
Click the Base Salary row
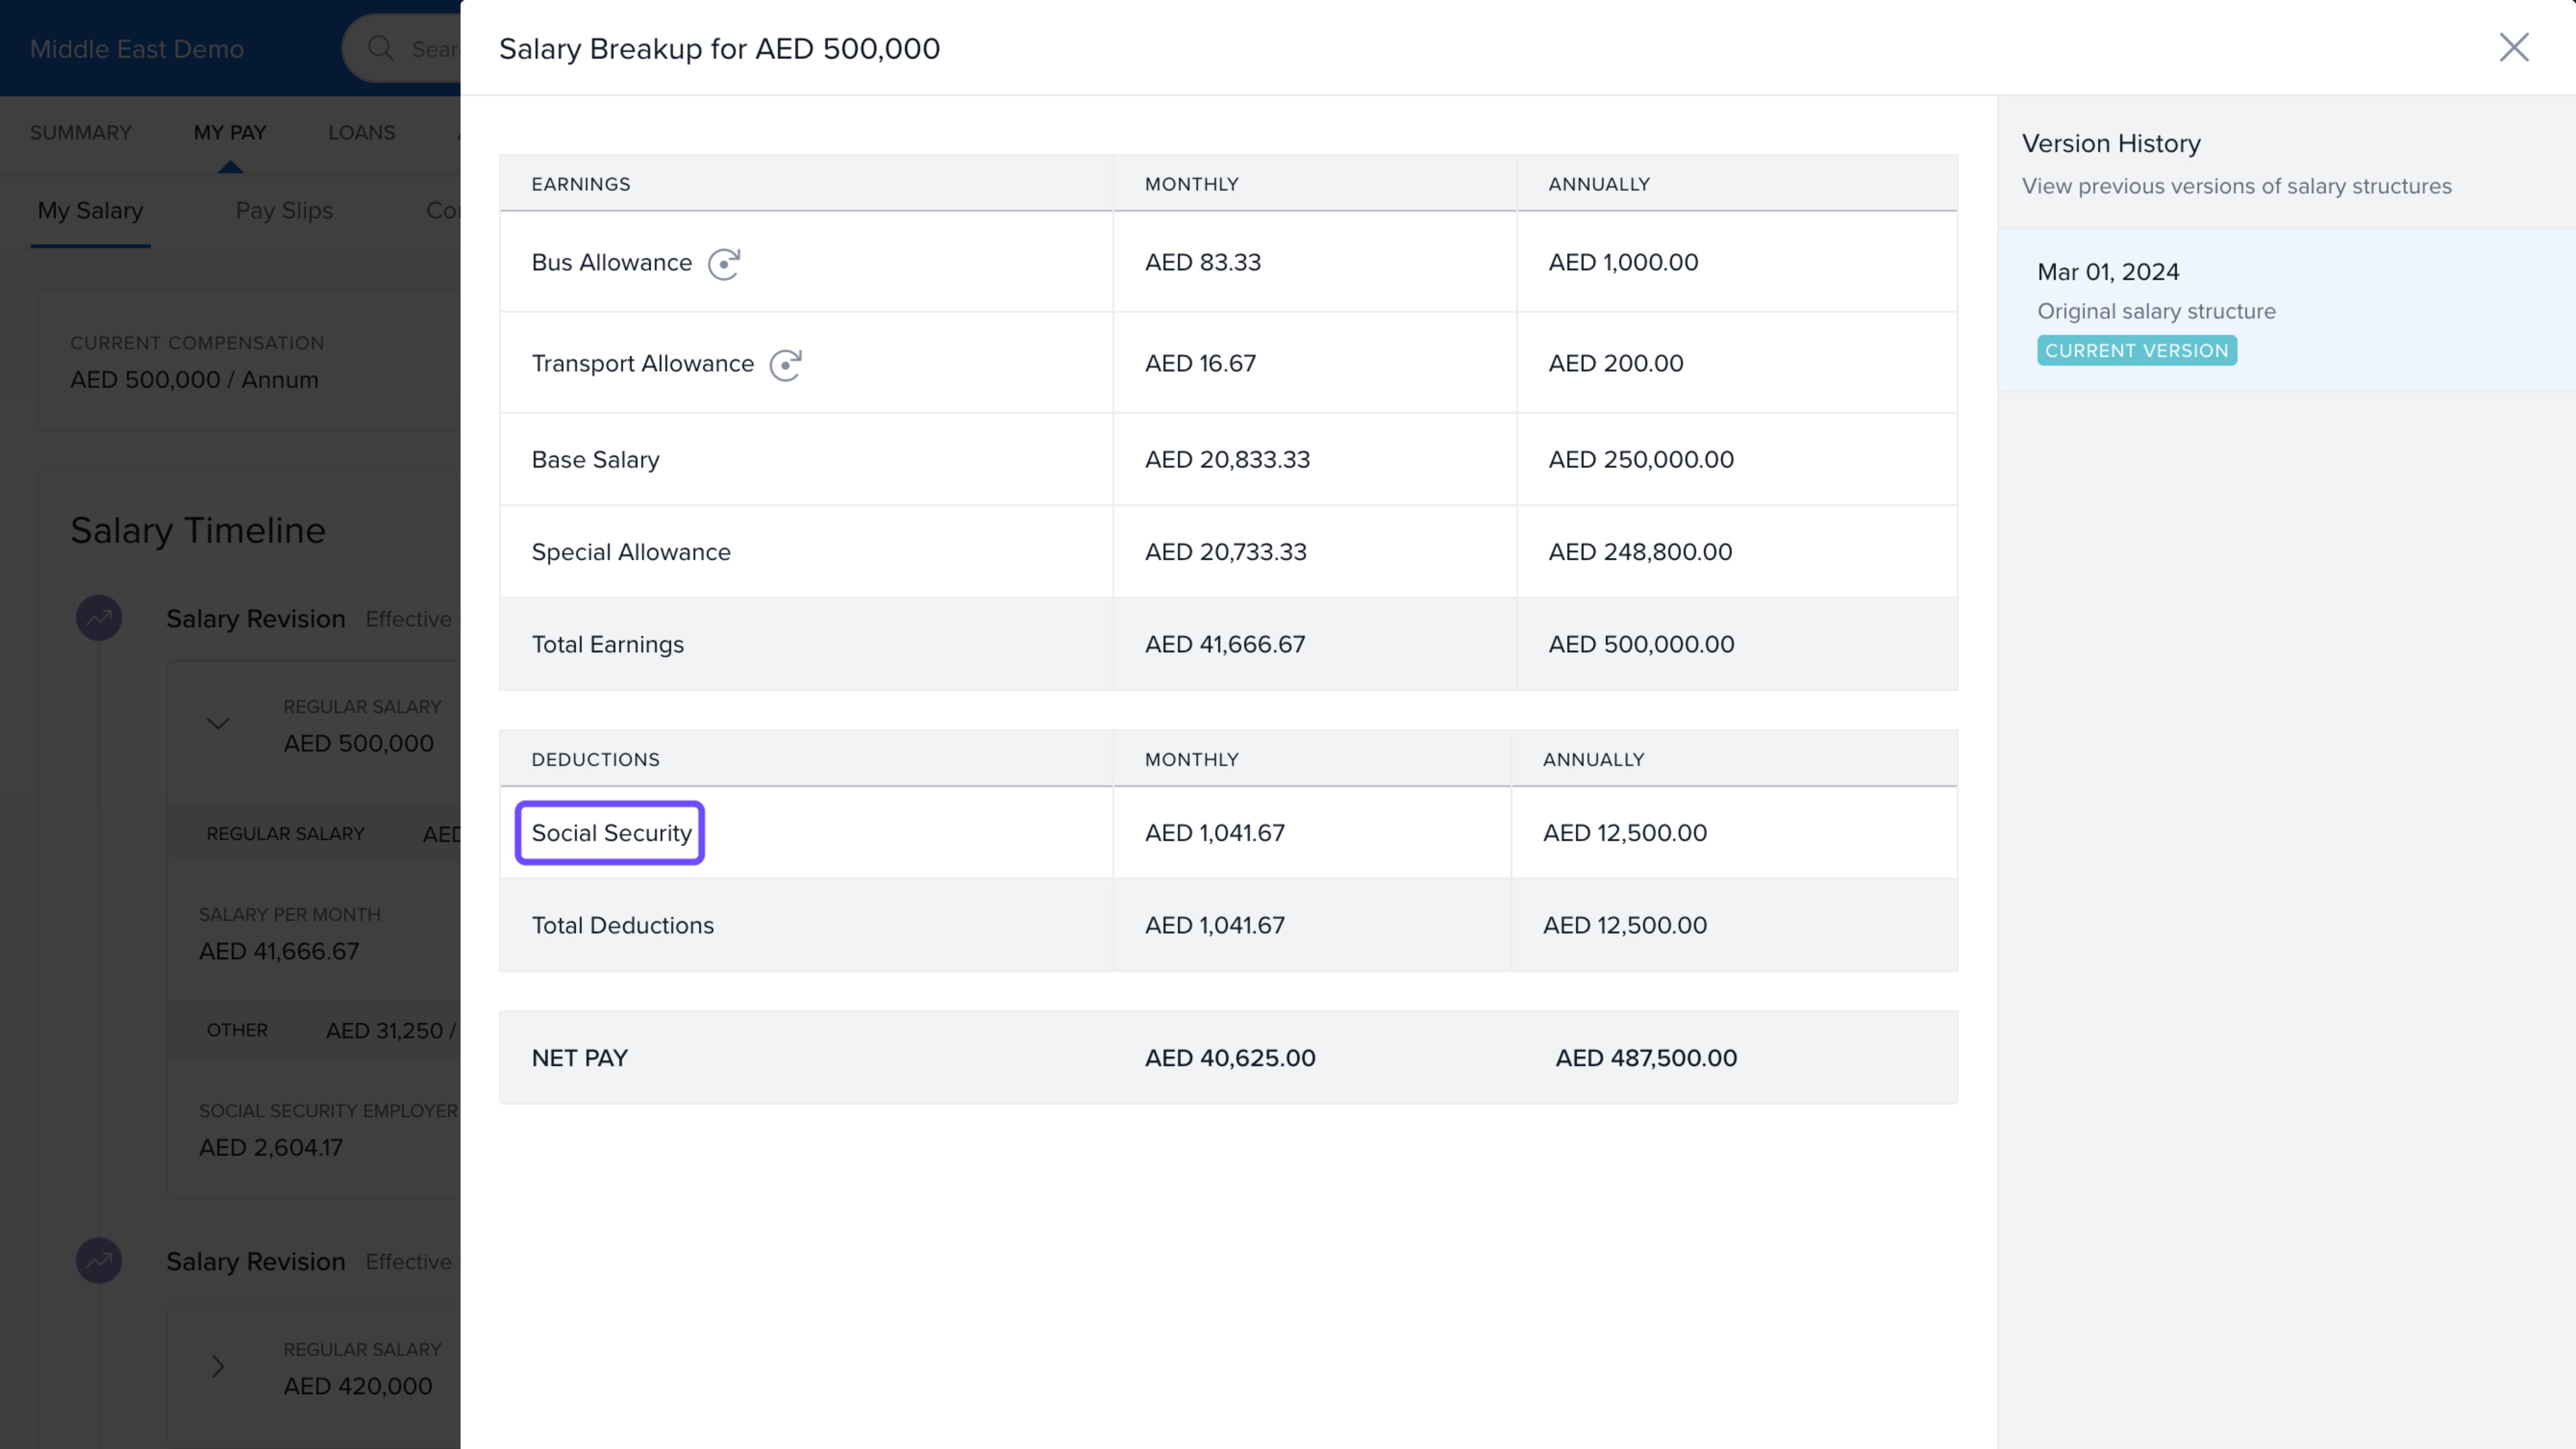[595, 460]
